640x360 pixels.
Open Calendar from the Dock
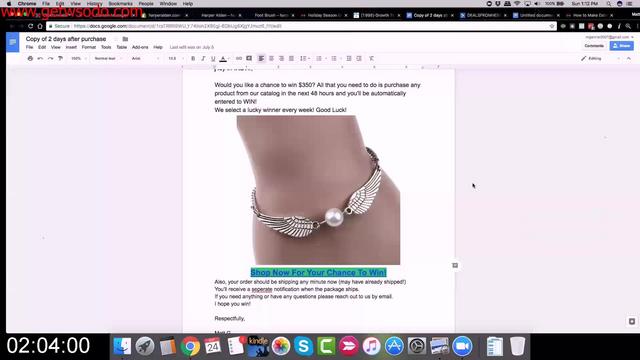(x=213, y=346)
